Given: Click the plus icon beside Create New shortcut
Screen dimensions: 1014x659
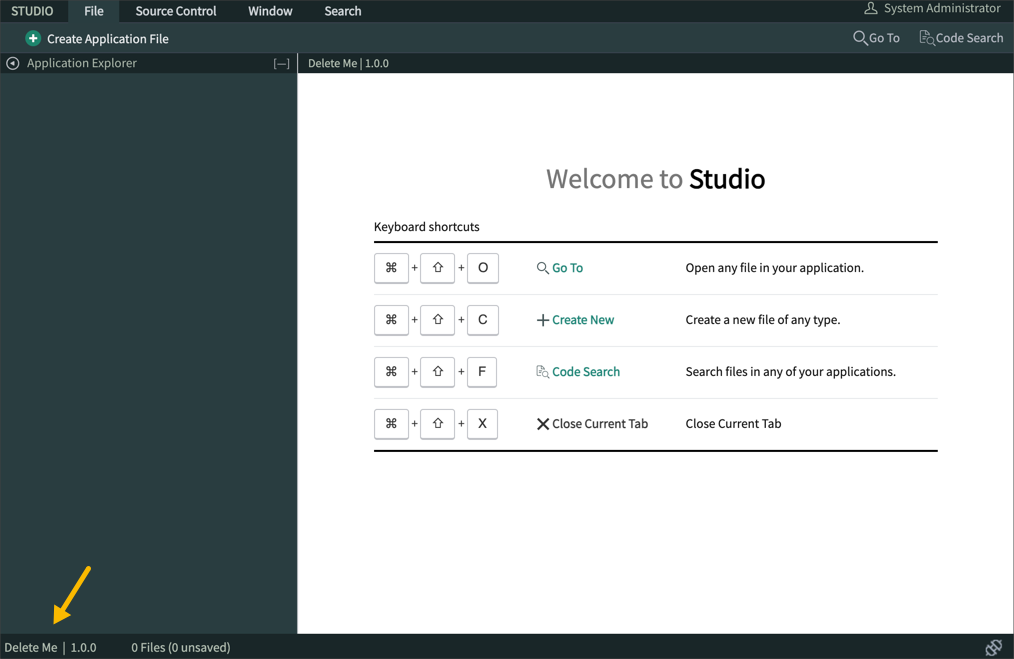Looking at the screenshot, I should pyautogui.click(x=545, y=319).
